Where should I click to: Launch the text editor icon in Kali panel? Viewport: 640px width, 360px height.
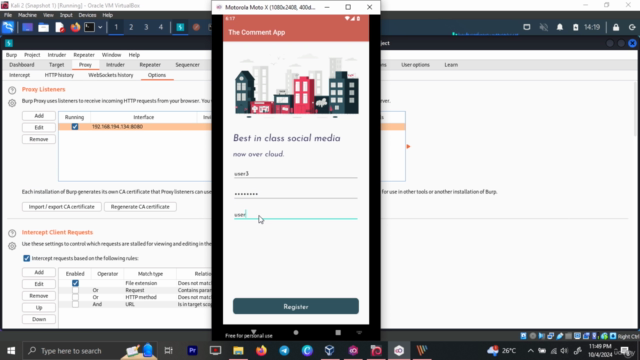click(60, 27)
